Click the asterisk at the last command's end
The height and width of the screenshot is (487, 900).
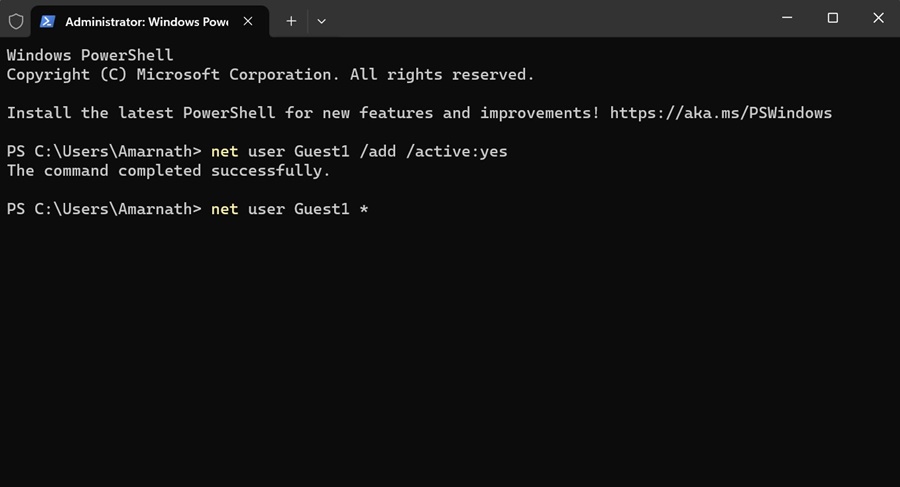pos(364,210)
